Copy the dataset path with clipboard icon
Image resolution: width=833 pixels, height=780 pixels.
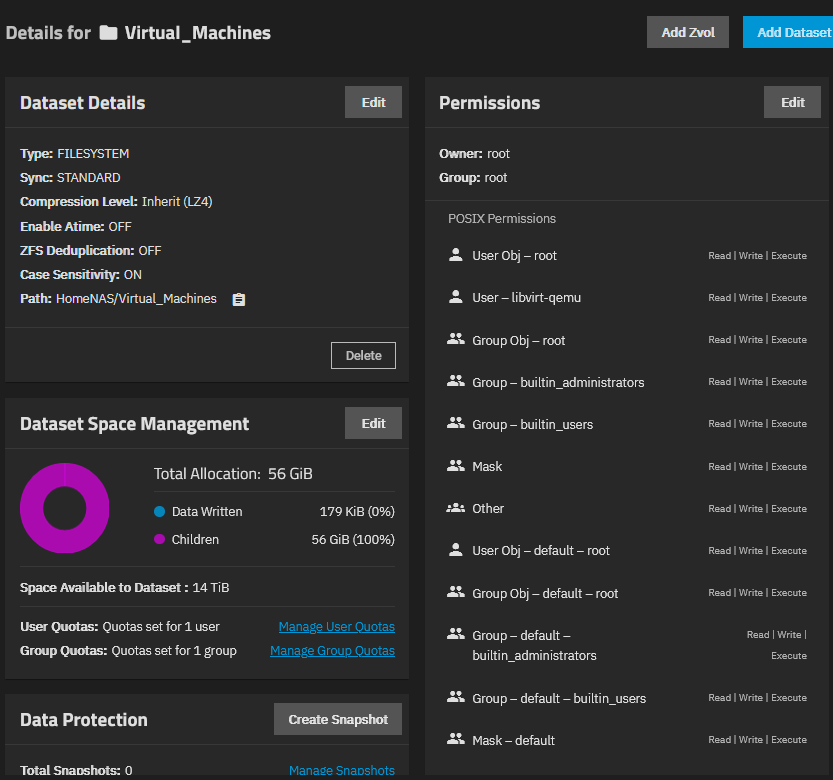239,300
